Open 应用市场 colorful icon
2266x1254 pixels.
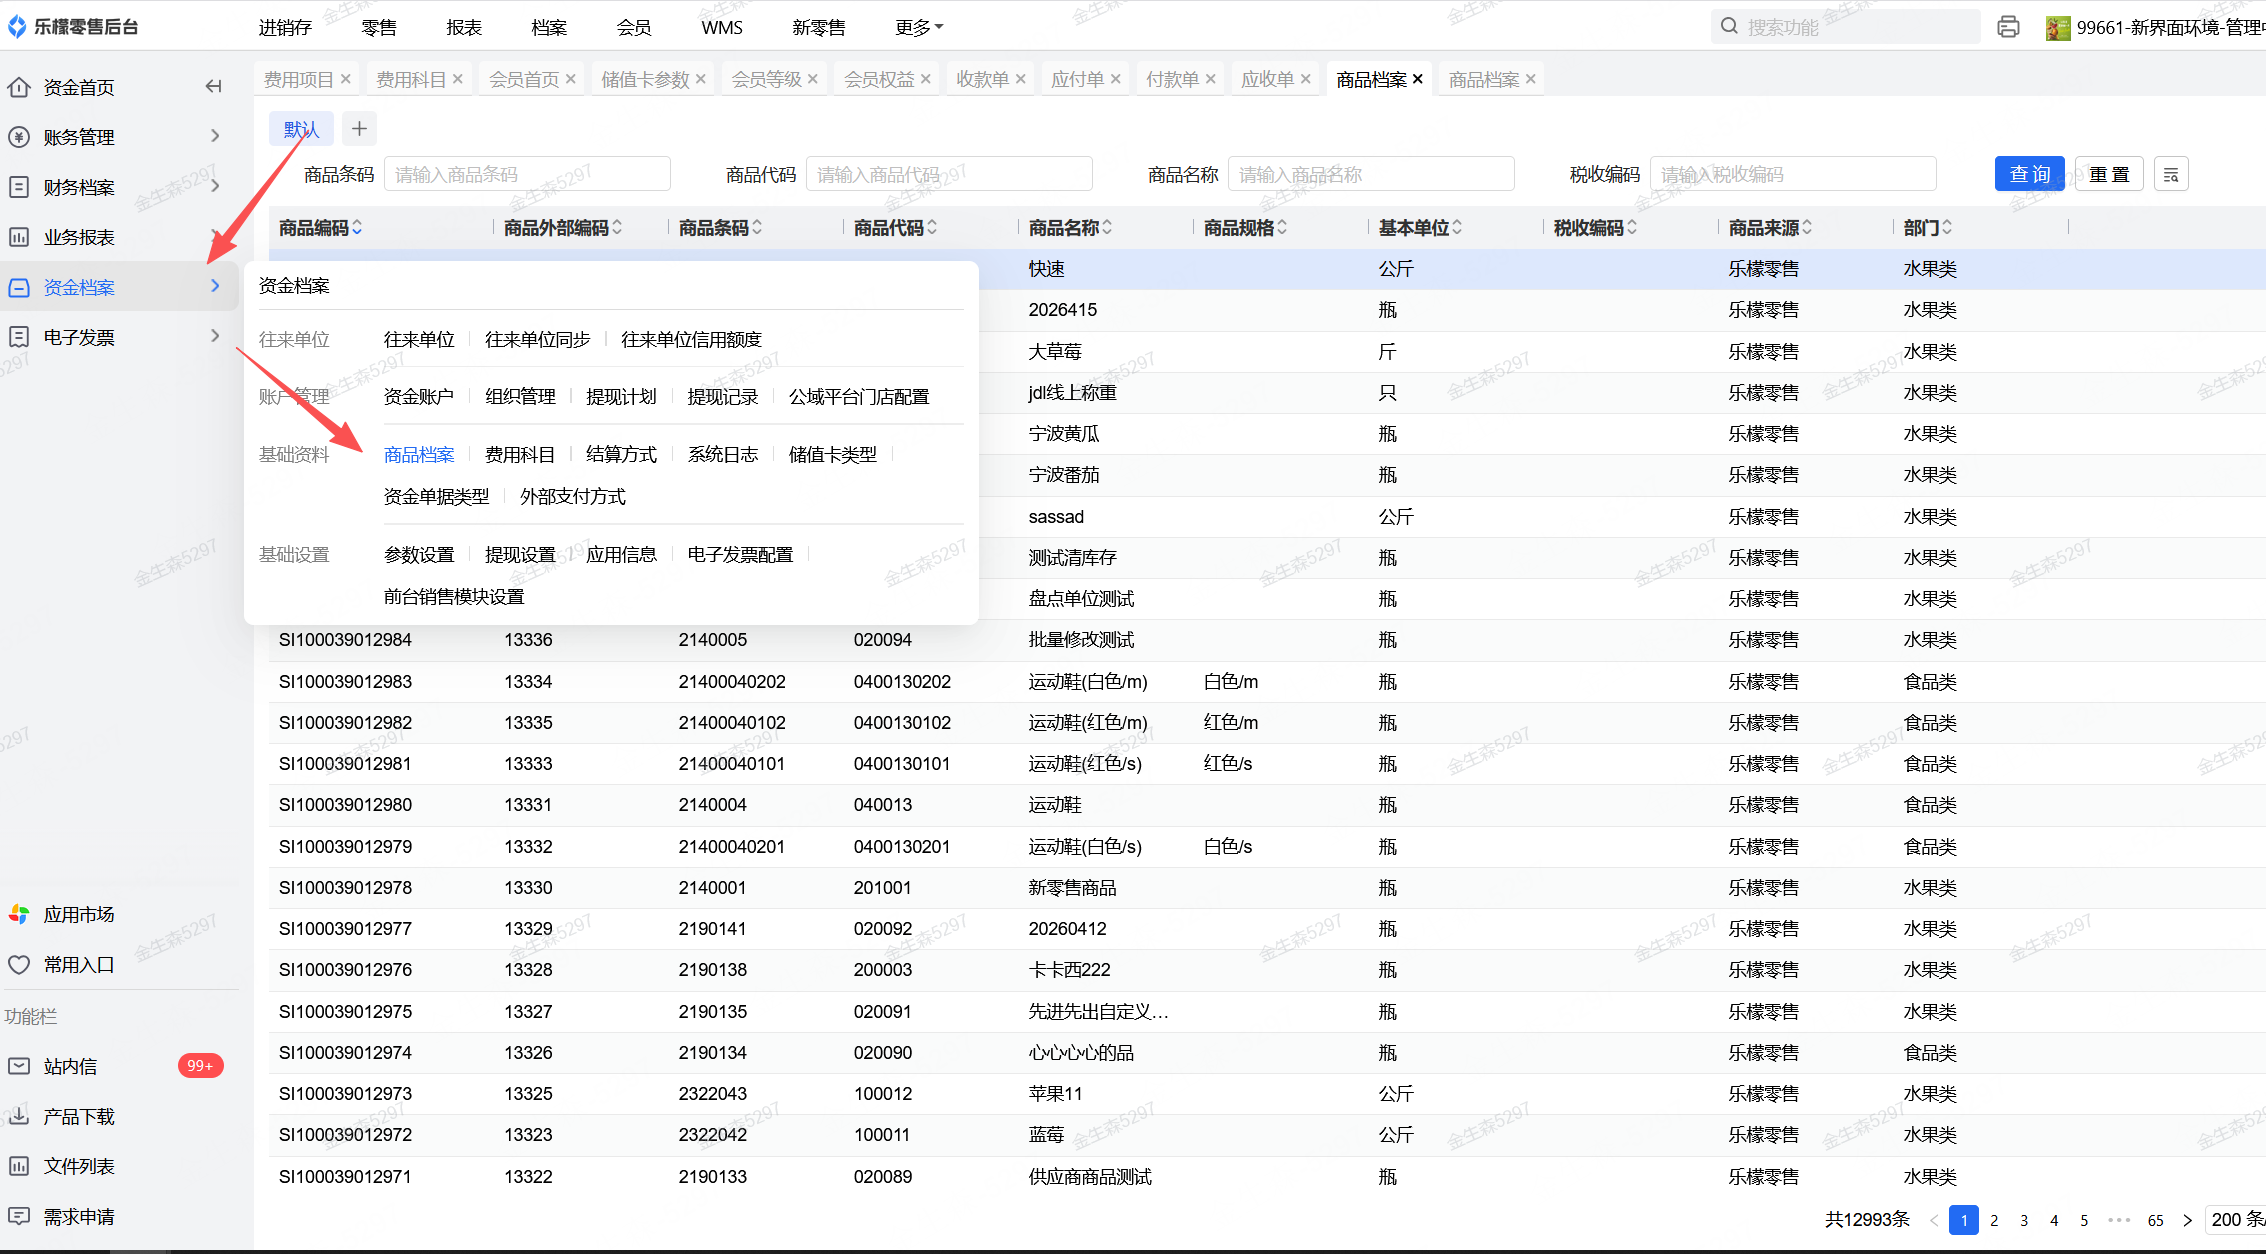coord(19,914)
